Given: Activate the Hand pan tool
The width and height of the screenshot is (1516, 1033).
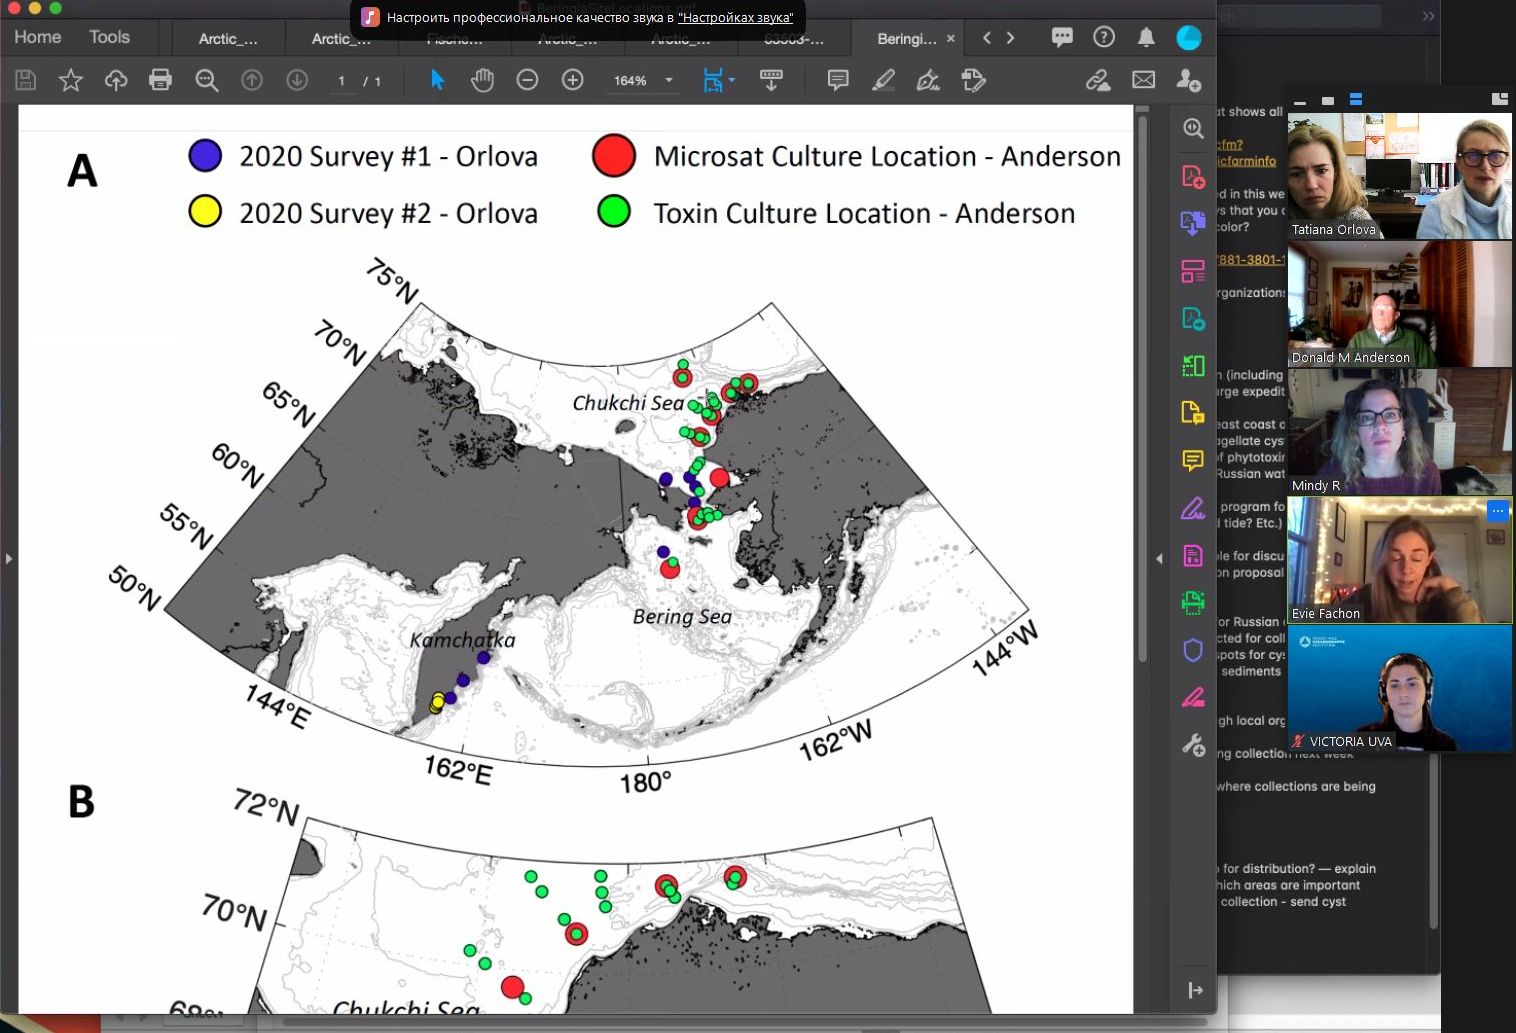Looking at the screenshot, I should tap(482, 80).
